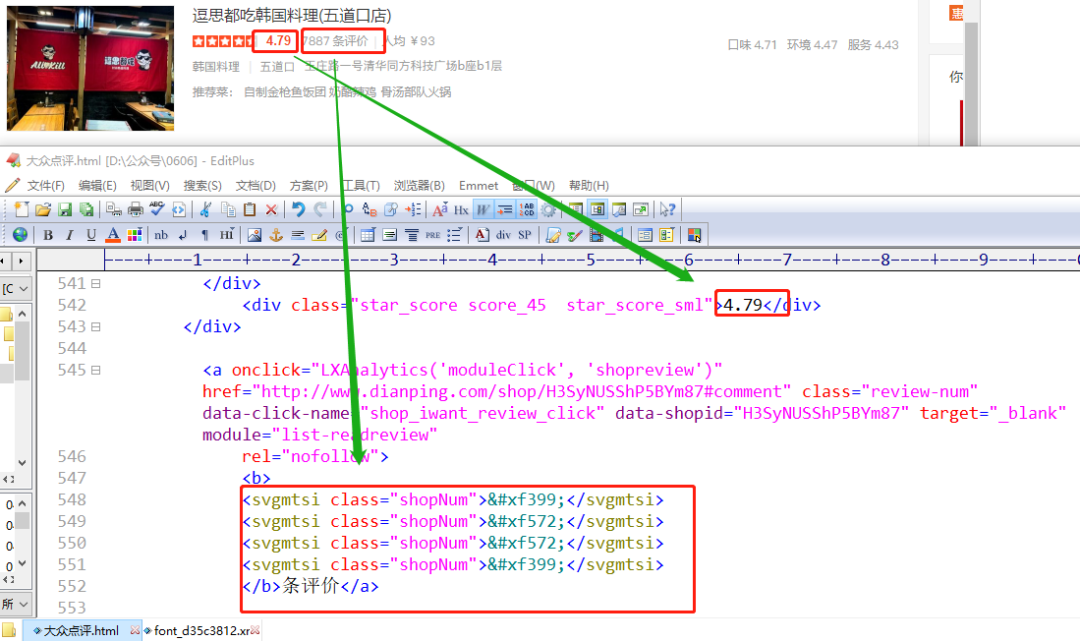Insert anchor tag with anchor icon
The width and height of the screenshot is (1080, 641).
pyautogui.click(x=276, y=235)
